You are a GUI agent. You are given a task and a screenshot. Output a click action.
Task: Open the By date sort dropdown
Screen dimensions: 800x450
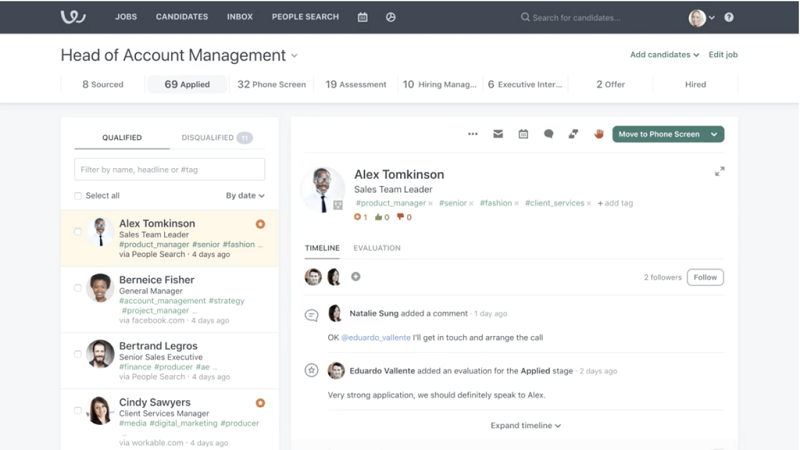point(245,196)
